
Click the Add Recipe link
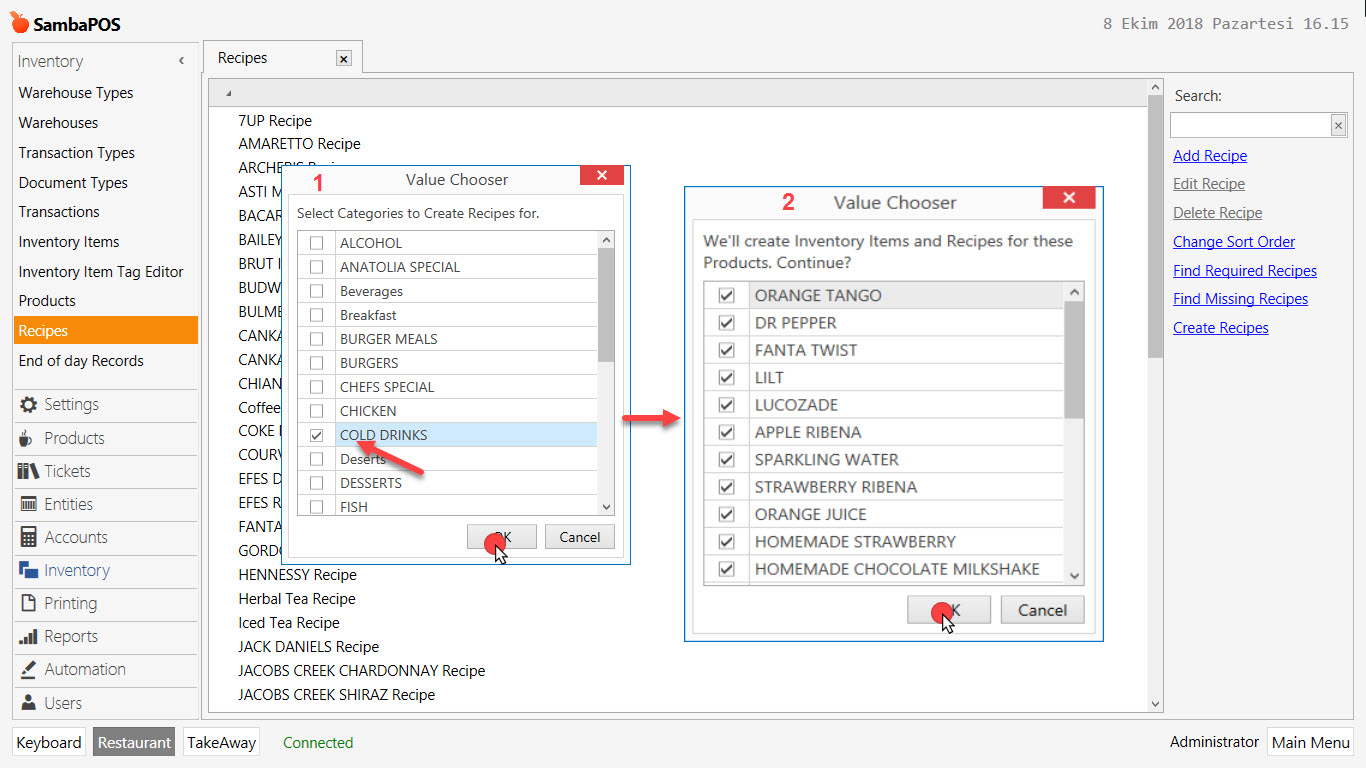tap(1210, 156)
